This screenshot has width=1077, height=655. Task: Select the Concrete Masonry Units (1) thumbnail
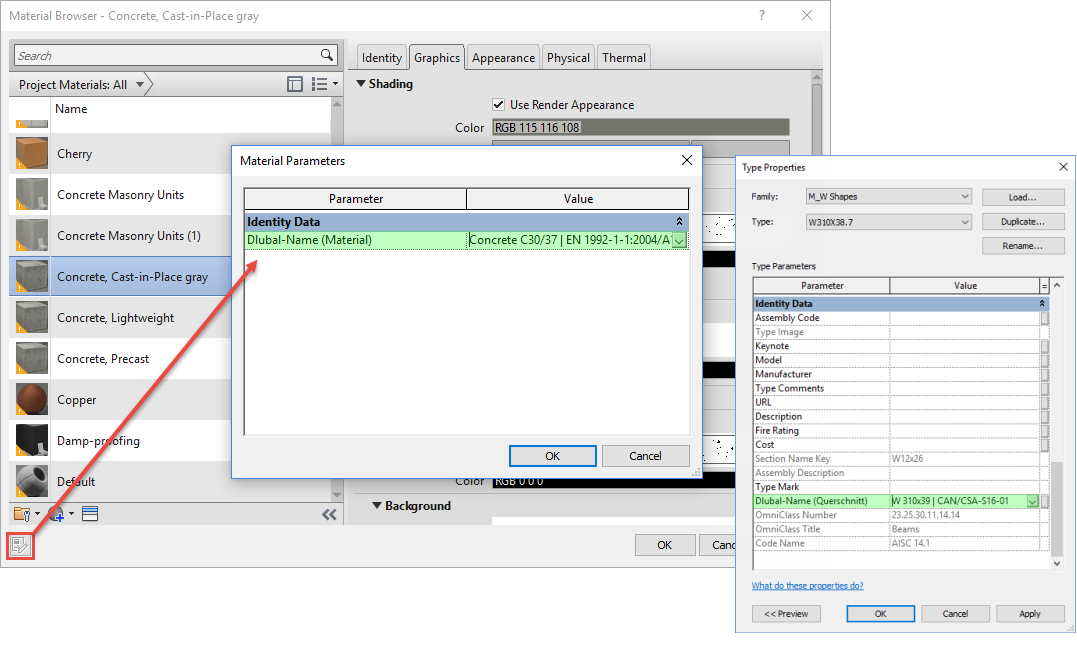click(x=32, y=235)
